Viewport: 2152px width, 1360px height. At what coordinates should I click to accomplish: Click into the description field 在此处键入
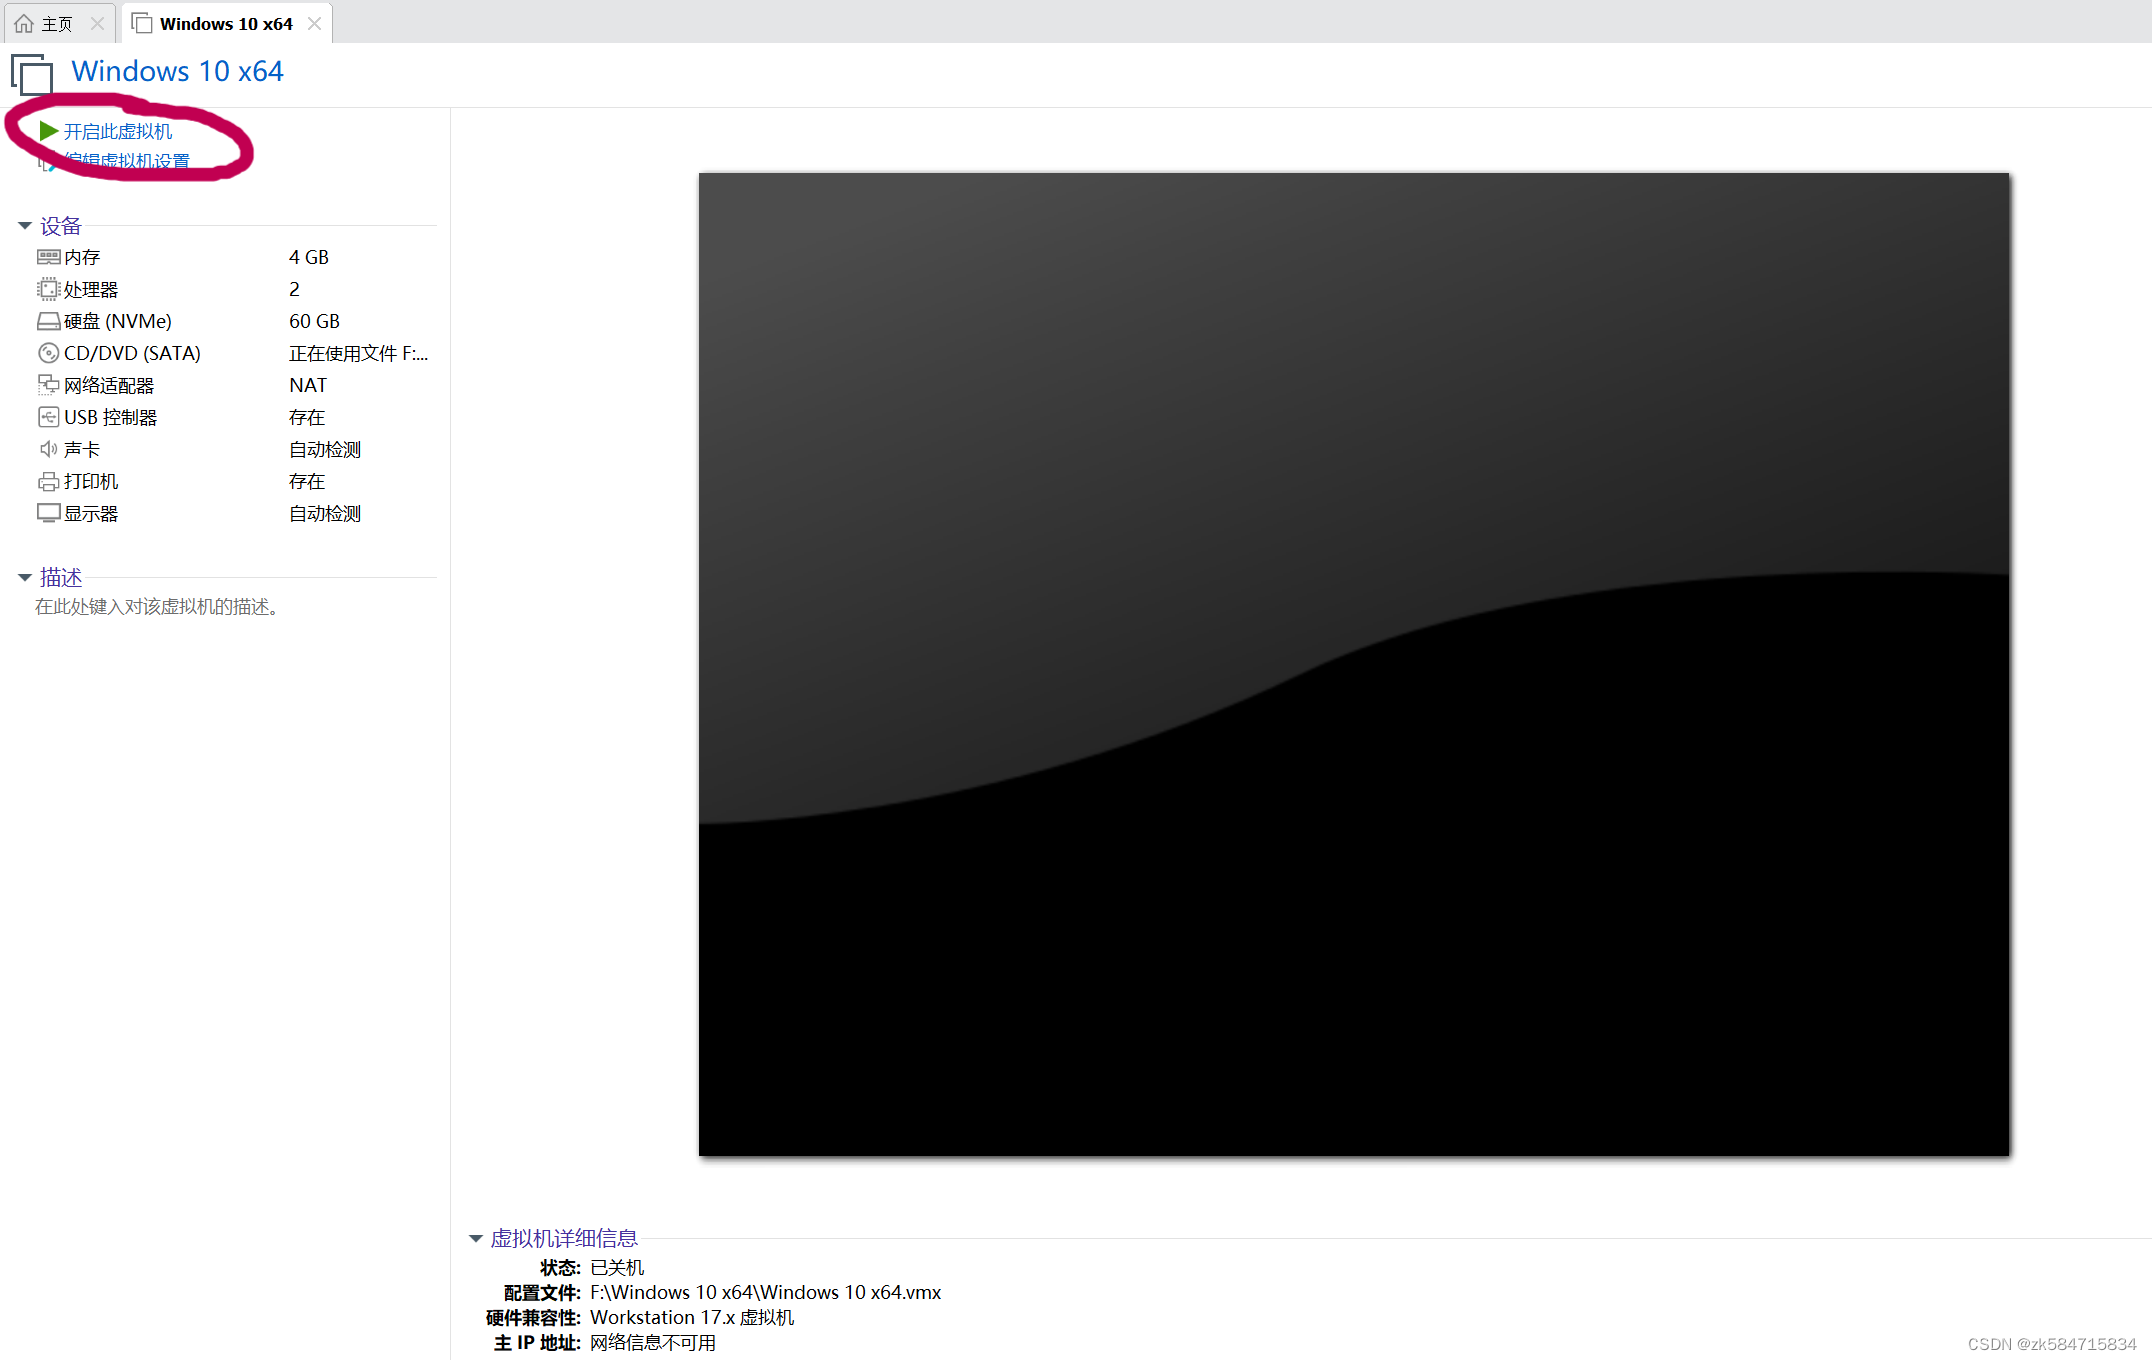tap(157, 607)
